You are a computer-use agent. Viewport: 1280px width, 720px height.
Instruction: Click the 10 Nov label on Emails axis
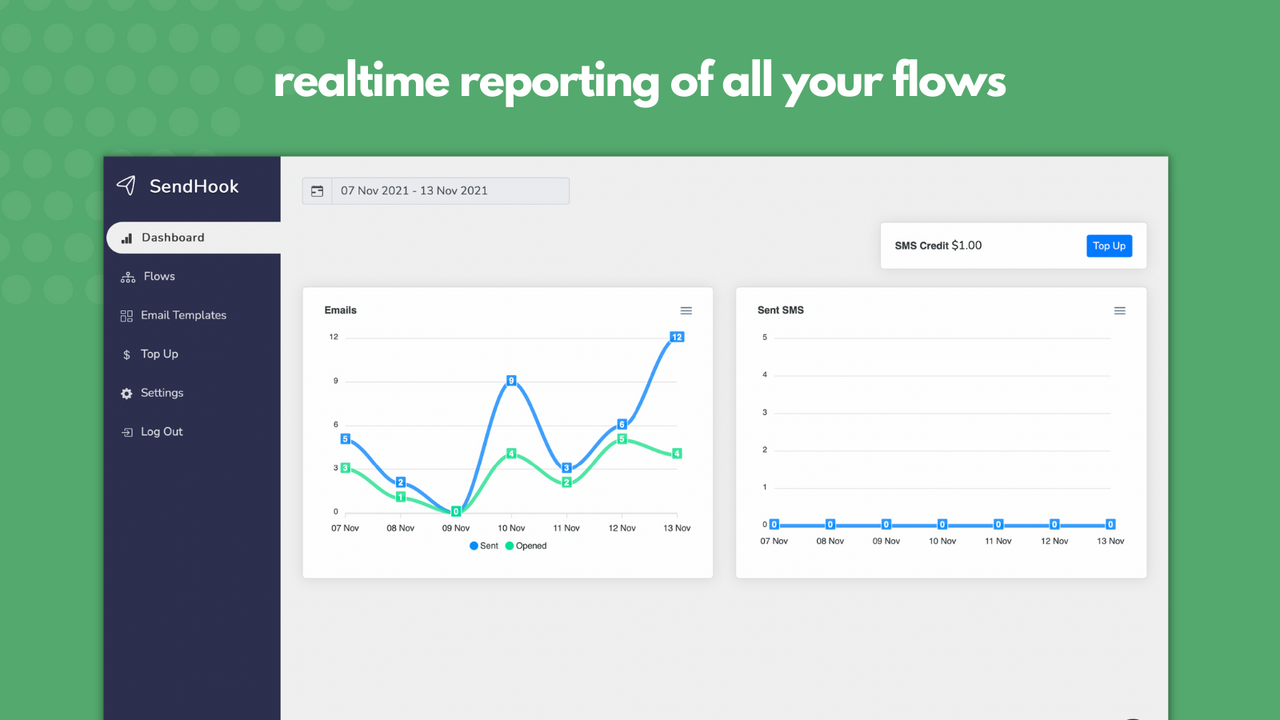click(x=511, y=529)
